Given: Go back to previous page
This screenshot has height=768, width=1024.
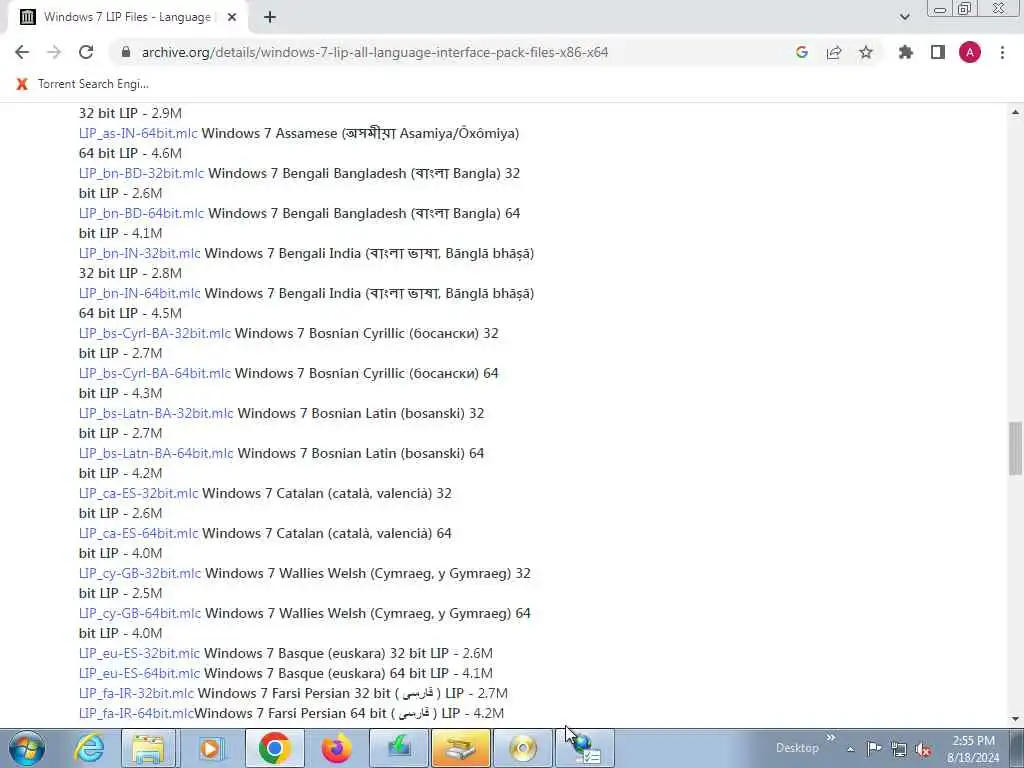Looking at the screenshot, I should [22, 52].
